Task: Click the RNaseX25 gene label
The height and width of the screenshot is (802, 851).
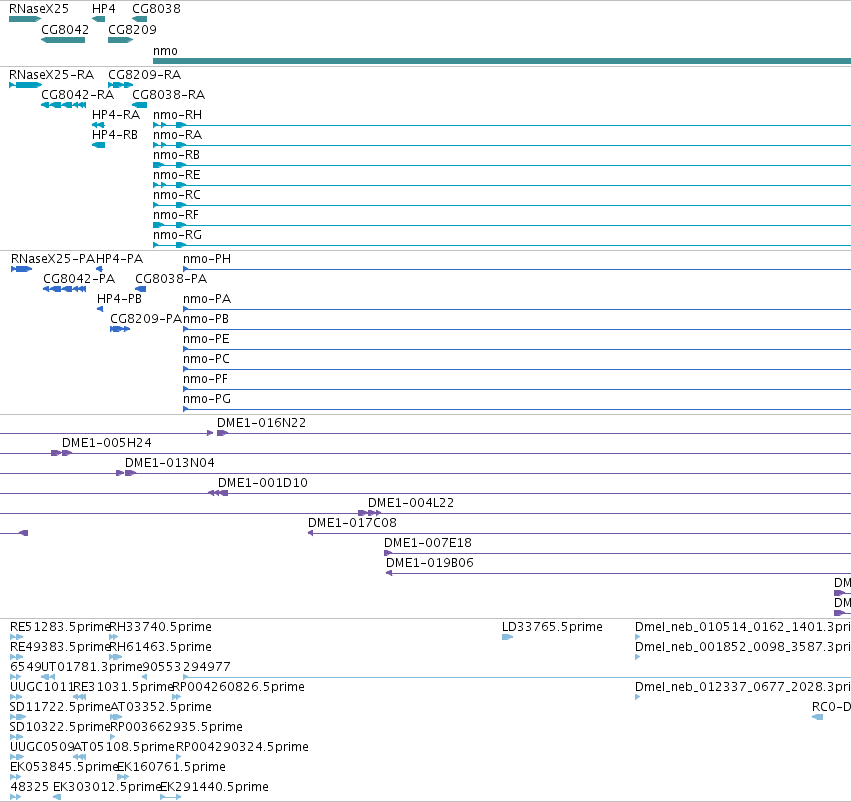Action: (x=39, y=9)
